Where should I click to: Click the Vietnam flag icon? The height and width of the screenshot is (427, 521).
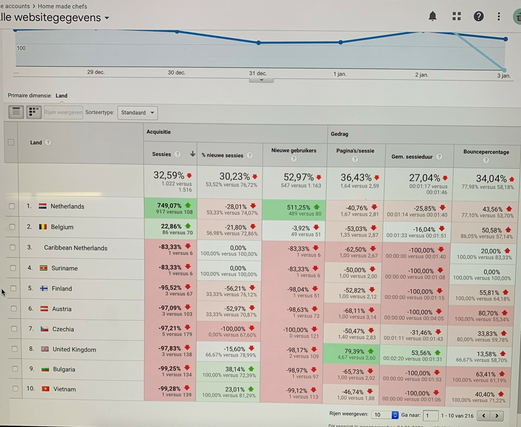coord(46,389)
